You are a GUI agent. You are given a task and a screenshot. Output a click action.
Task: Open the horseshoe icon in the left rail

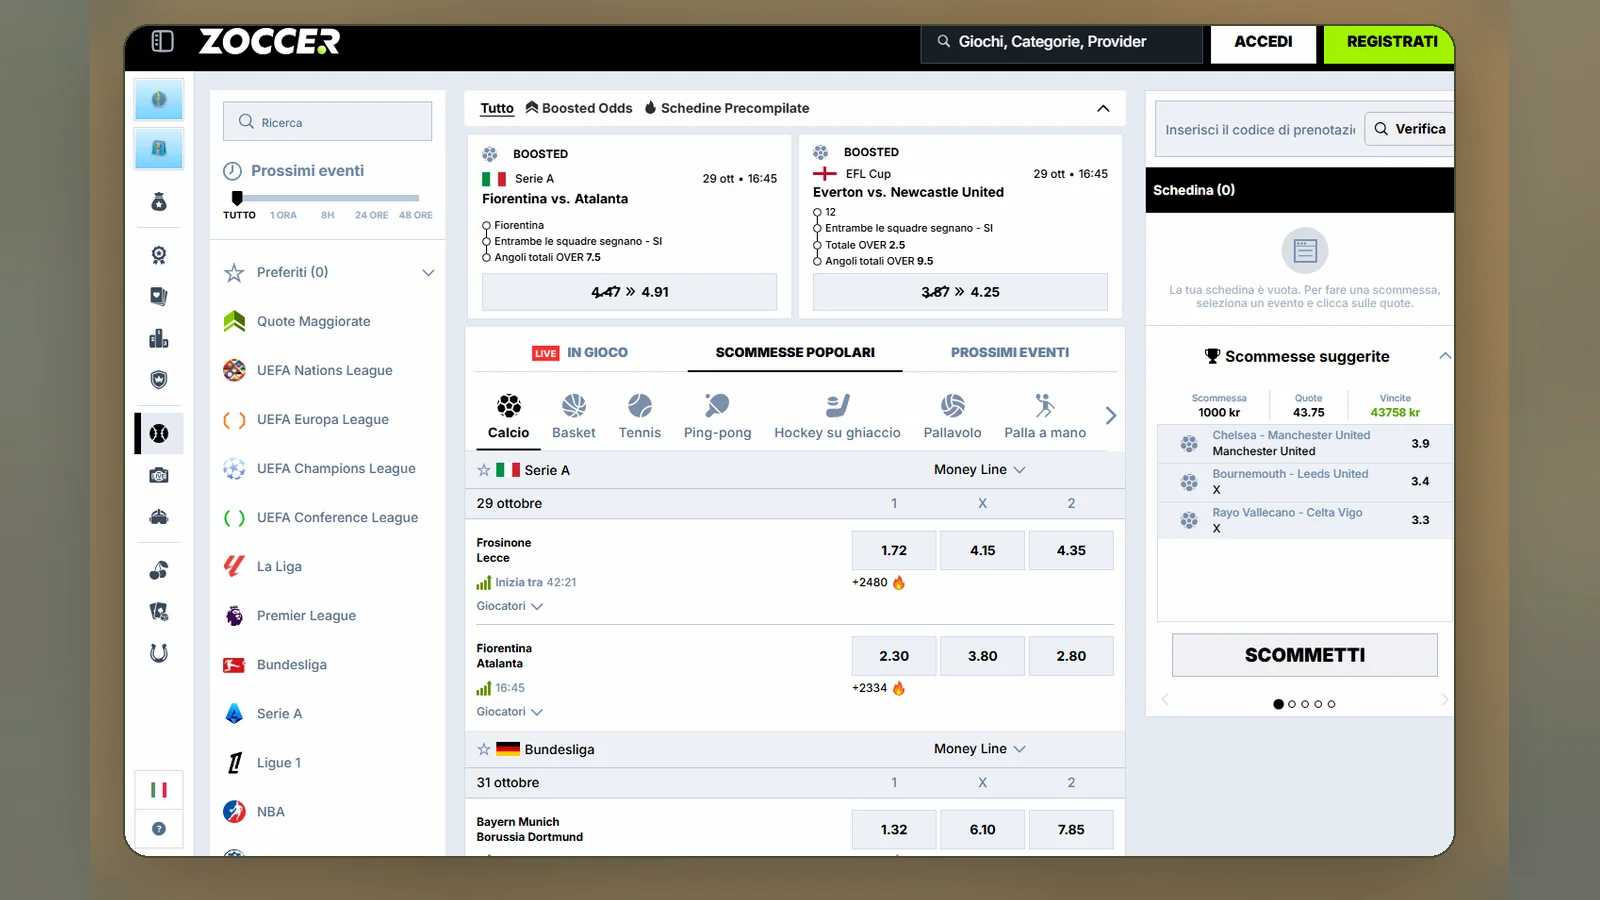pos(159,653)
